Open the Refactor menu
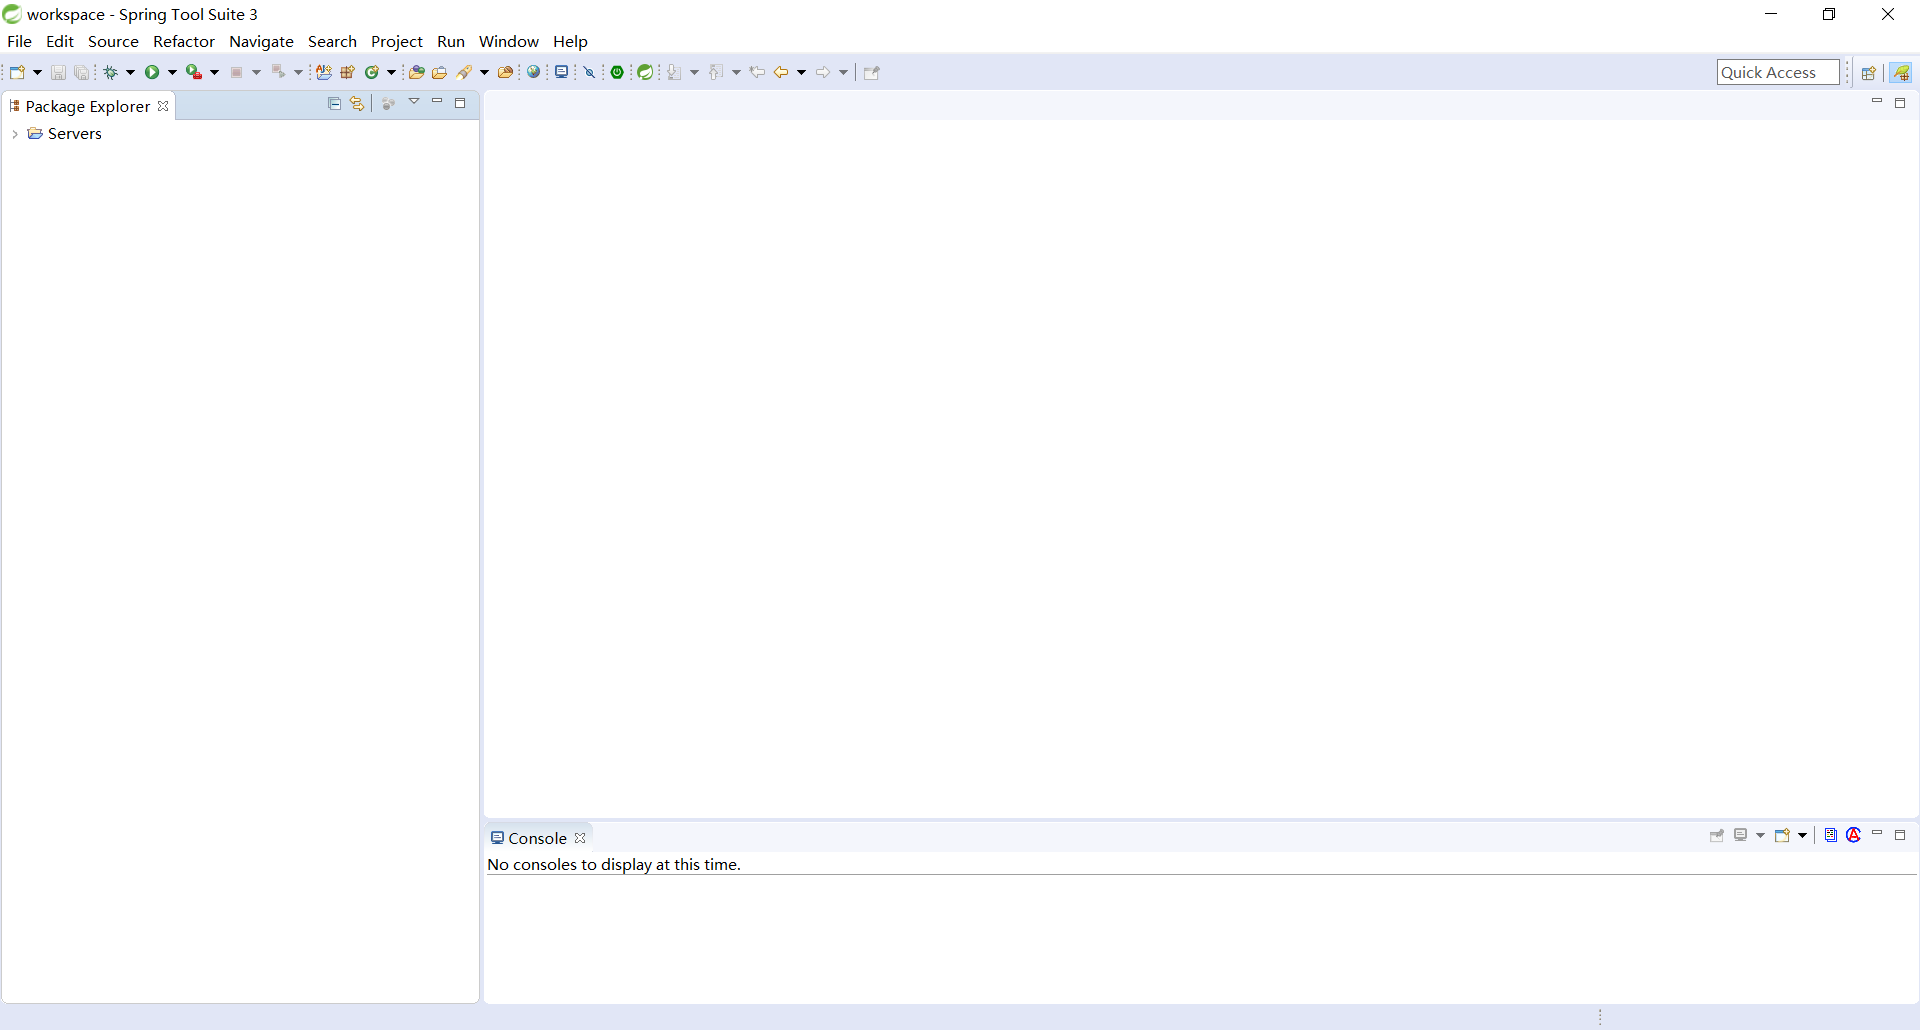 pyautogui.click(x=184, y=41)
